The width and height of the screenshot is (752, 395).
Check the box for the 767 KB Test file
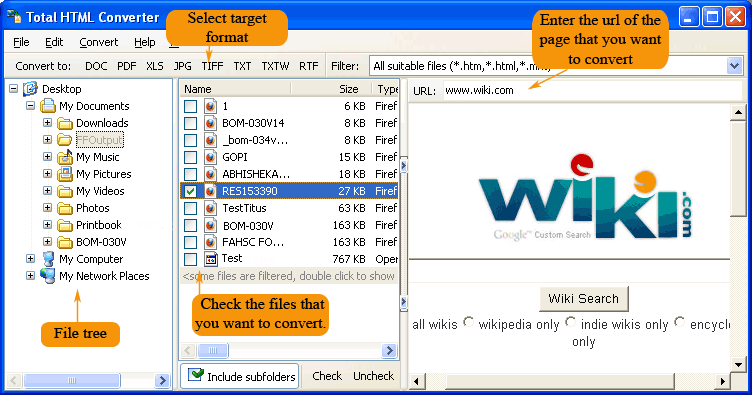190,259
